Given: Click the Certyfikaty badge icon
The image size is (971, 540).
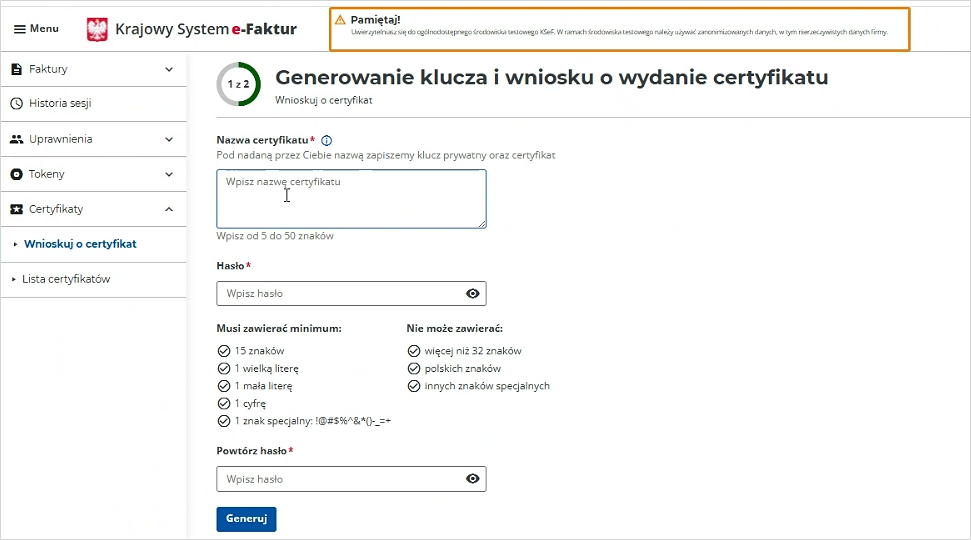Looking at the screenshot, I should pos(16,209).
